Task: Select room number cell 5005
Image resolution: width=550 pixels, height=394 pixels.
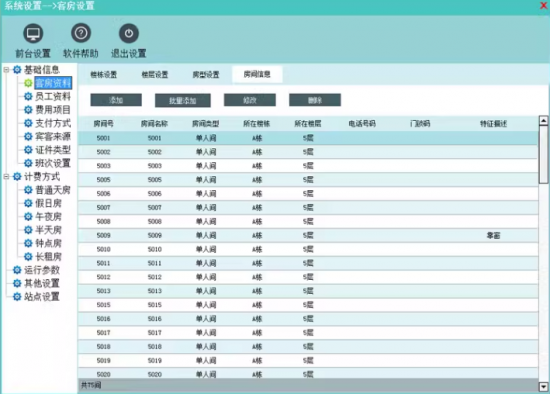Action: click(x=103, y=180)
